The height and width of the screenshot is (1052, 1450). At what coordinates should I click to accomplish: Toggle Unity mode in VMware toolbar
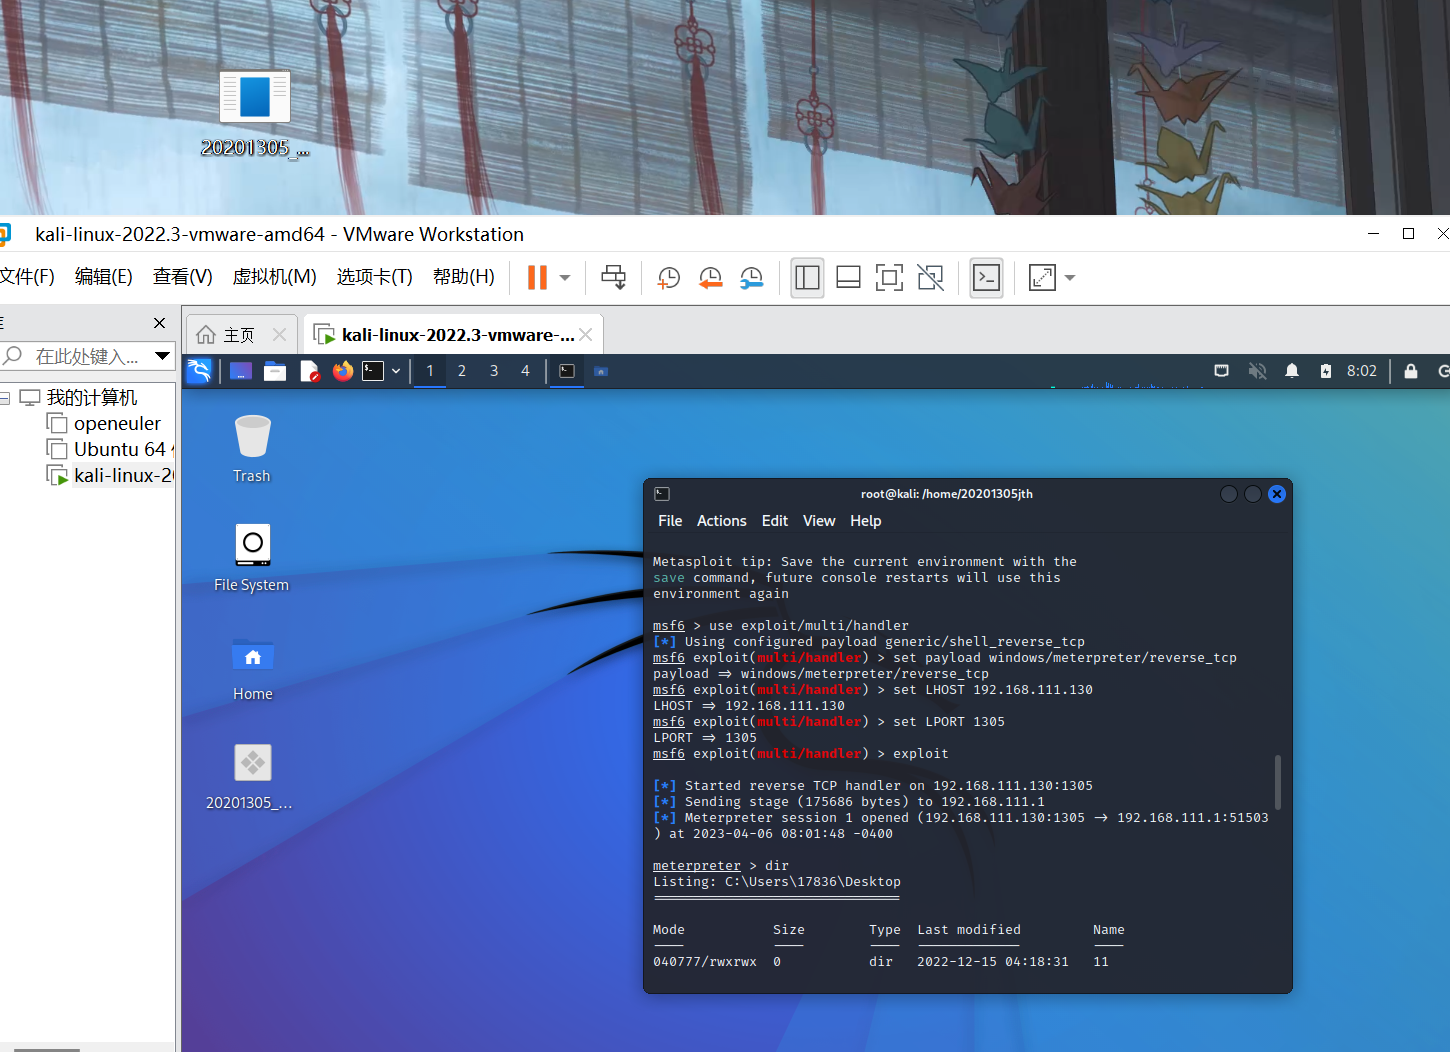930,277
